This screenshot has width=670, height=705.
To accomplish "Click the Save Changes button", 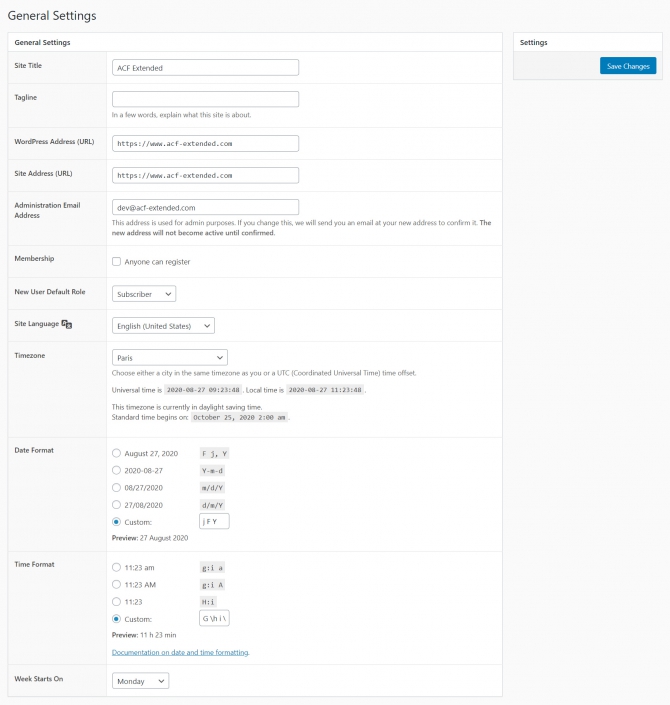I will 628,66.
